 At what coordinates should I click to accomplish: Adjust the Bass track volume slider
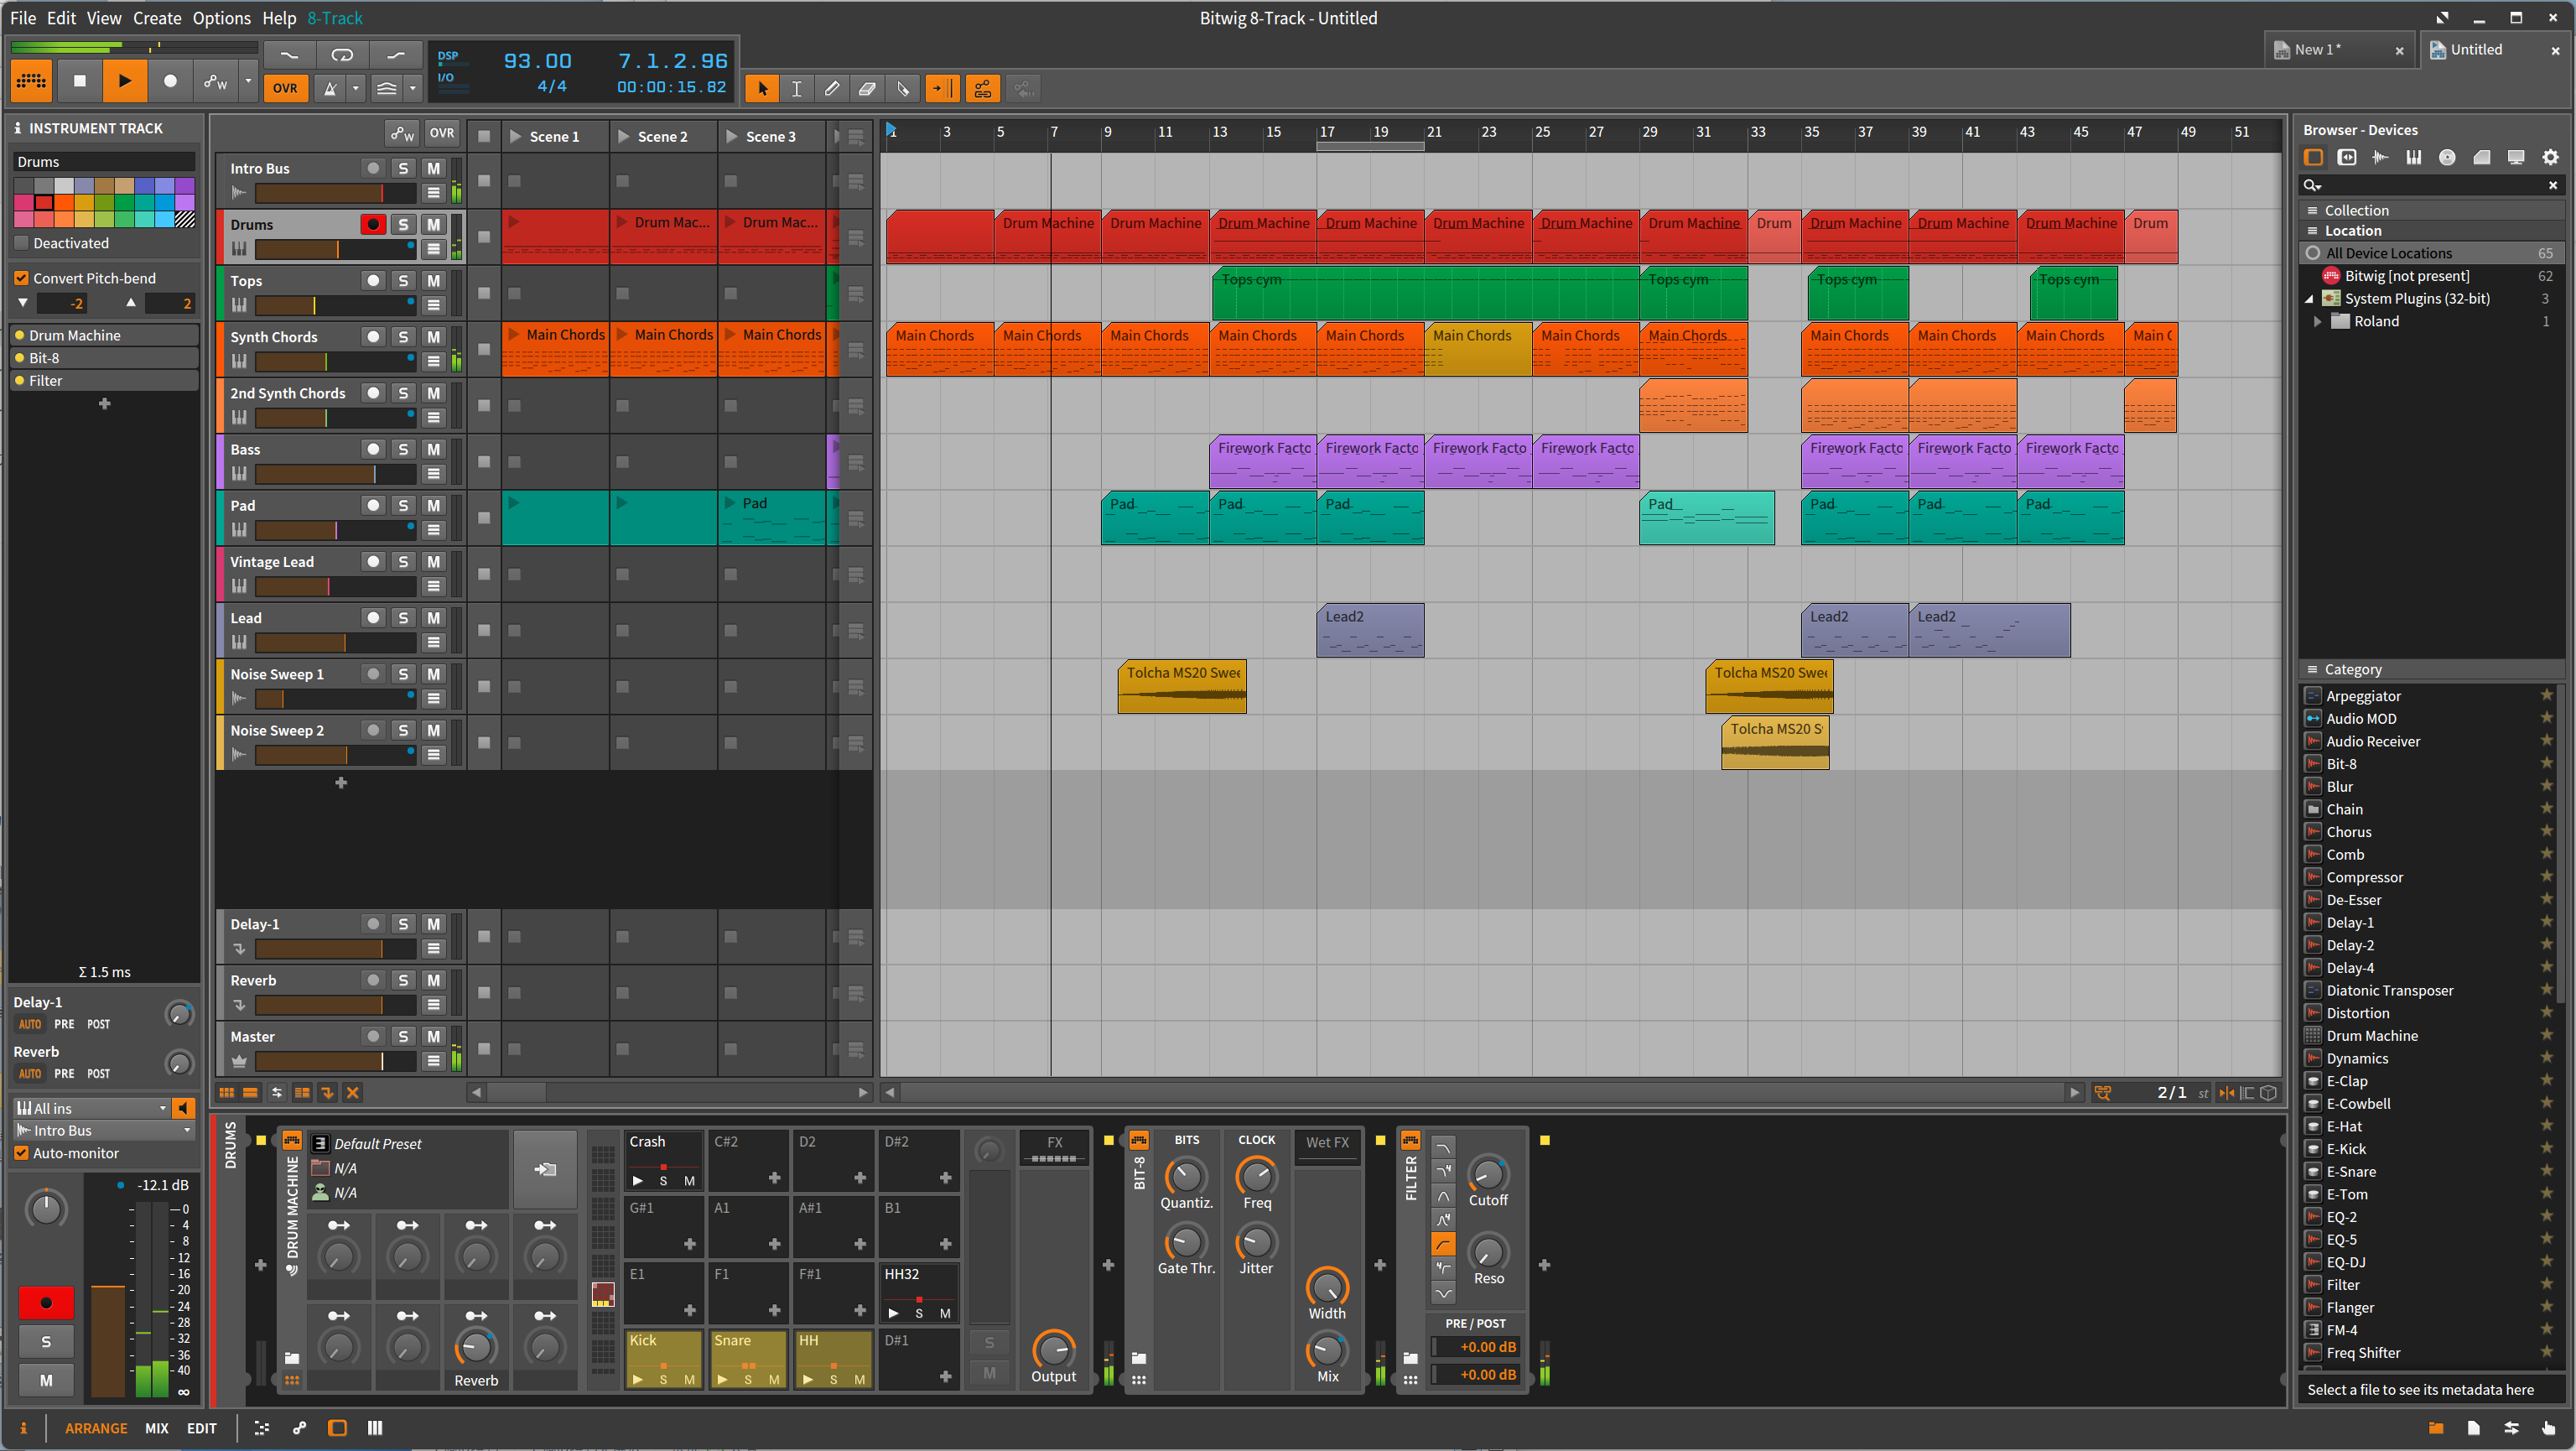click(335, 474)
